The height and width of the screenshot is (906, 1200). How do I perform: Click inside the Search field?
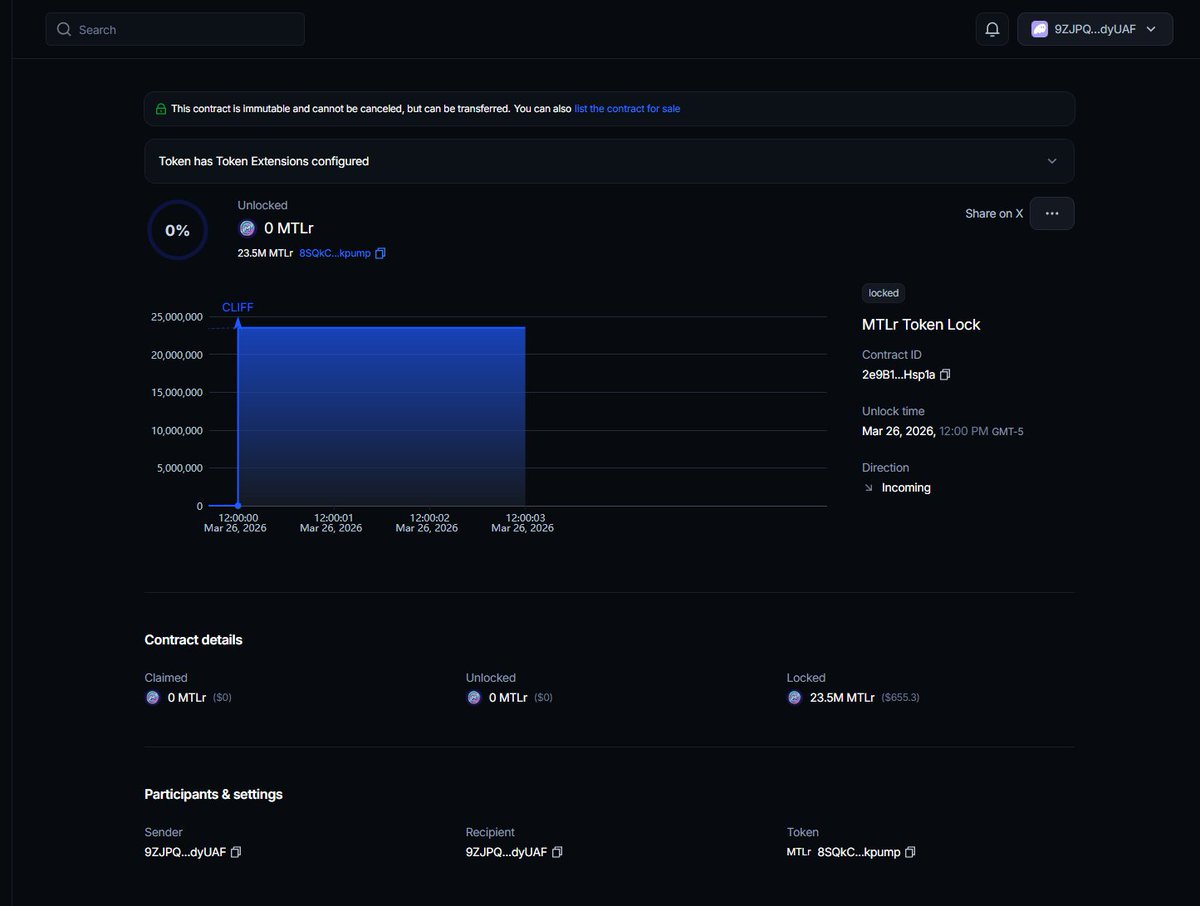(175, 29)
